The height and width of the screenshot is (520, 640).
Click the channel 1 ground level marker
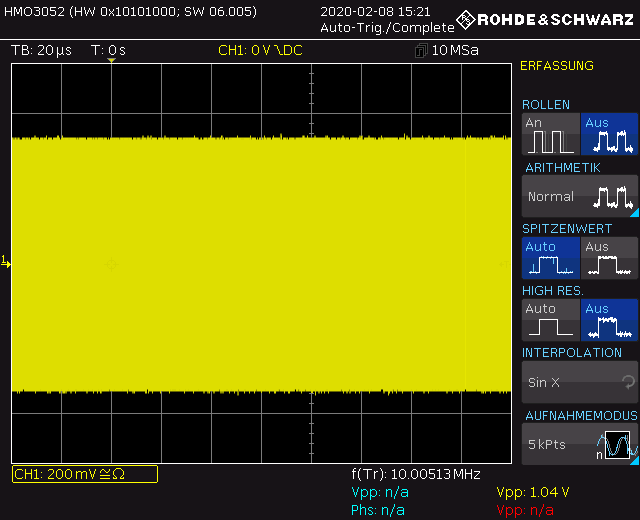tap(5, 262)
